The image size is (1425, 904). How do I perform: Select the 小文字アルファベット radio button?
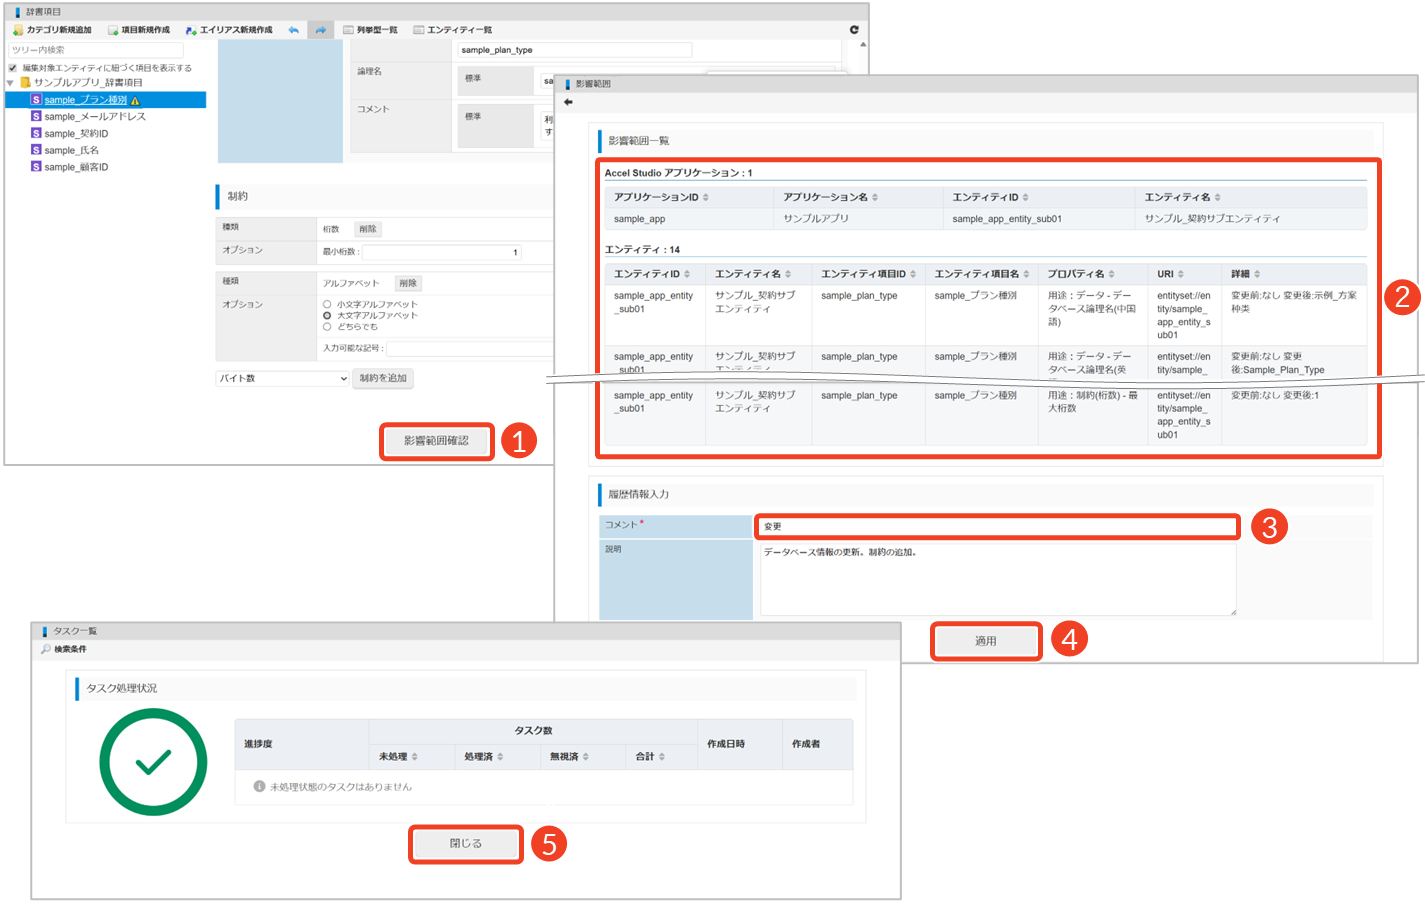[x=327, y=304]
